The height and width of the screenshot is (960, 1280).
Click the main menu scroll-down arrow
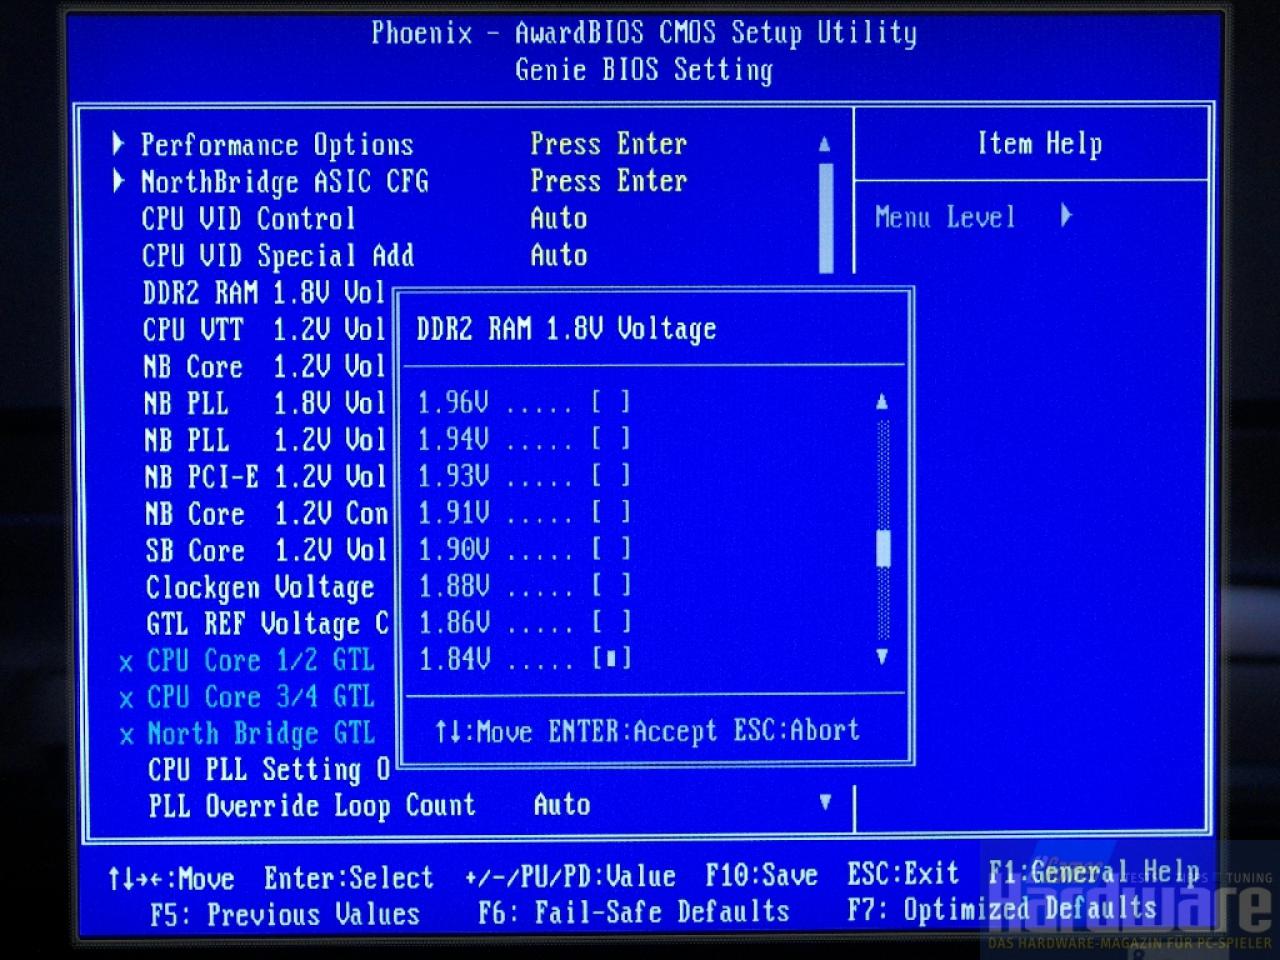825,802
